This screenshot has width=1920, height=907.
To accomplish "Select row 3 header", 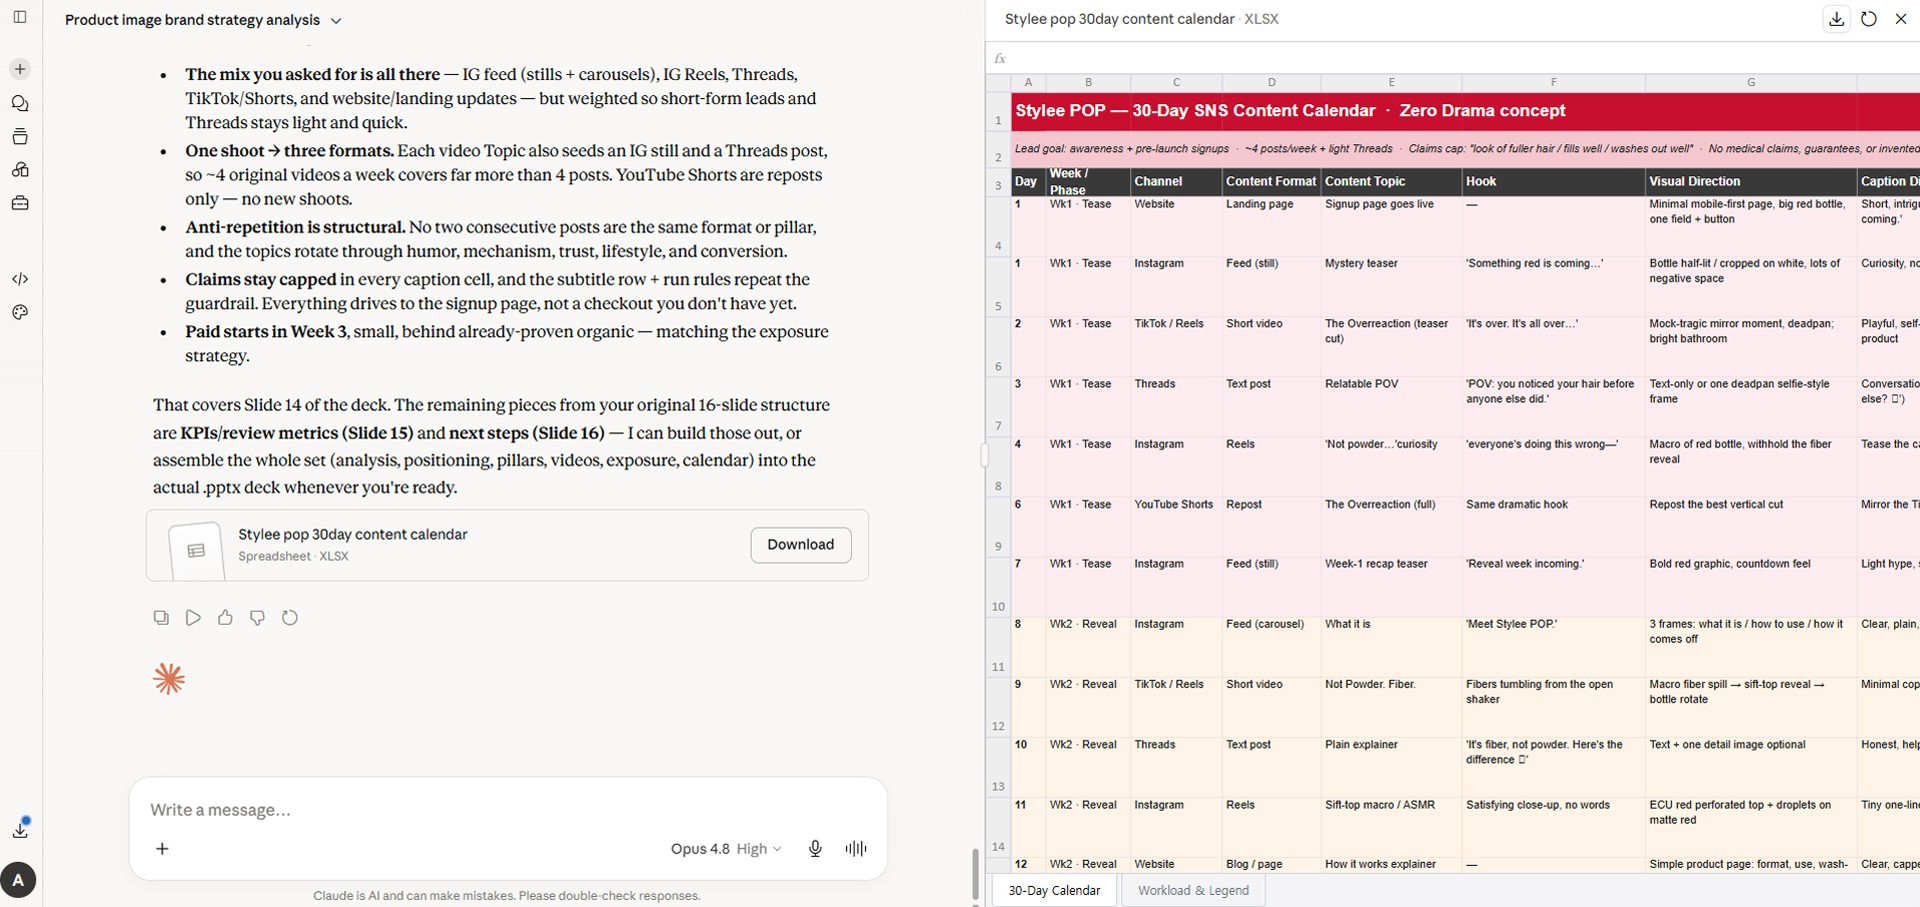I will pyautogui.click(x=998, y=182).
